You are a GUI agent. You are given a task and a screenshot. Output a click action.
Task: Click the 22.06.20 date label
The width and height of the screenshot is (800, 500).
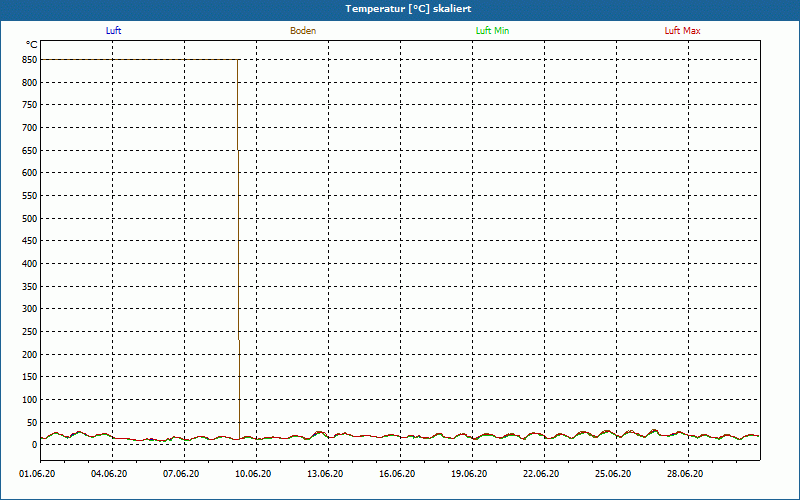(x=541, y=474)
